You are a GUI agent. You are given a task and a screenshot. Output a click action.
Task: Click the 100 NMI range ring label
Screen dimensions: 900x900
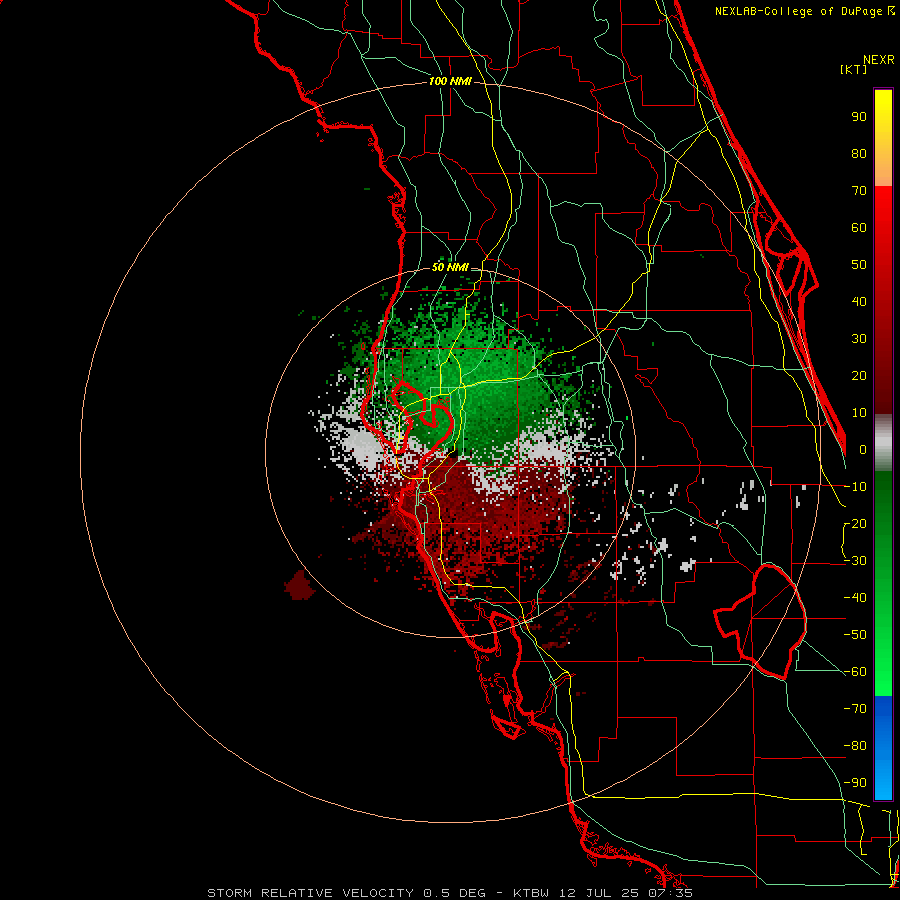point(450,82)
